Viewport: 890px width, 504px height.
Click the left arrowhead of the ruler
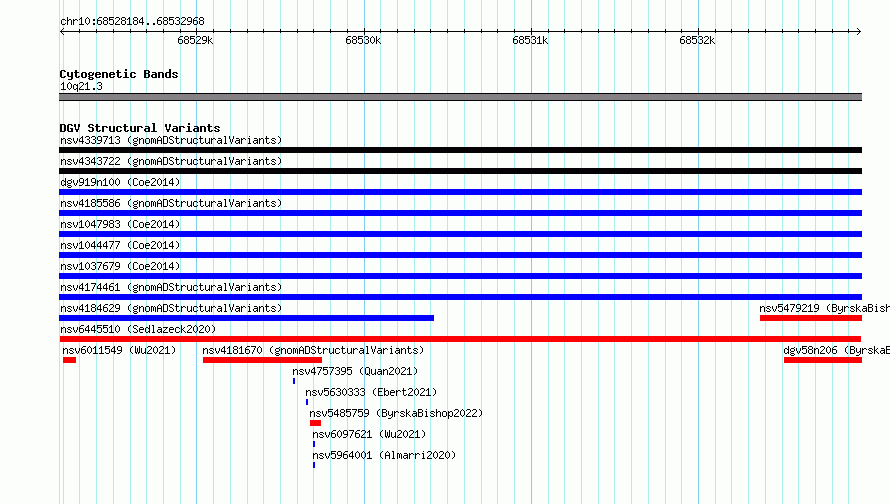pos(62,31)
